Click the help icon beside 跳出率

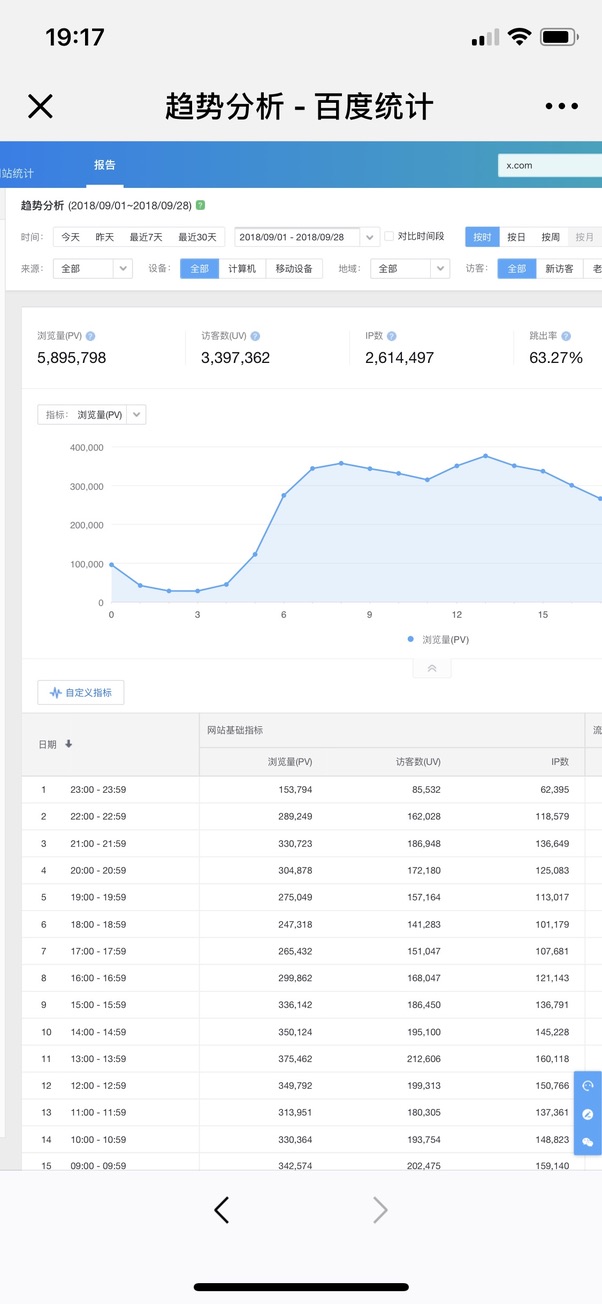[x=566, y=337]
